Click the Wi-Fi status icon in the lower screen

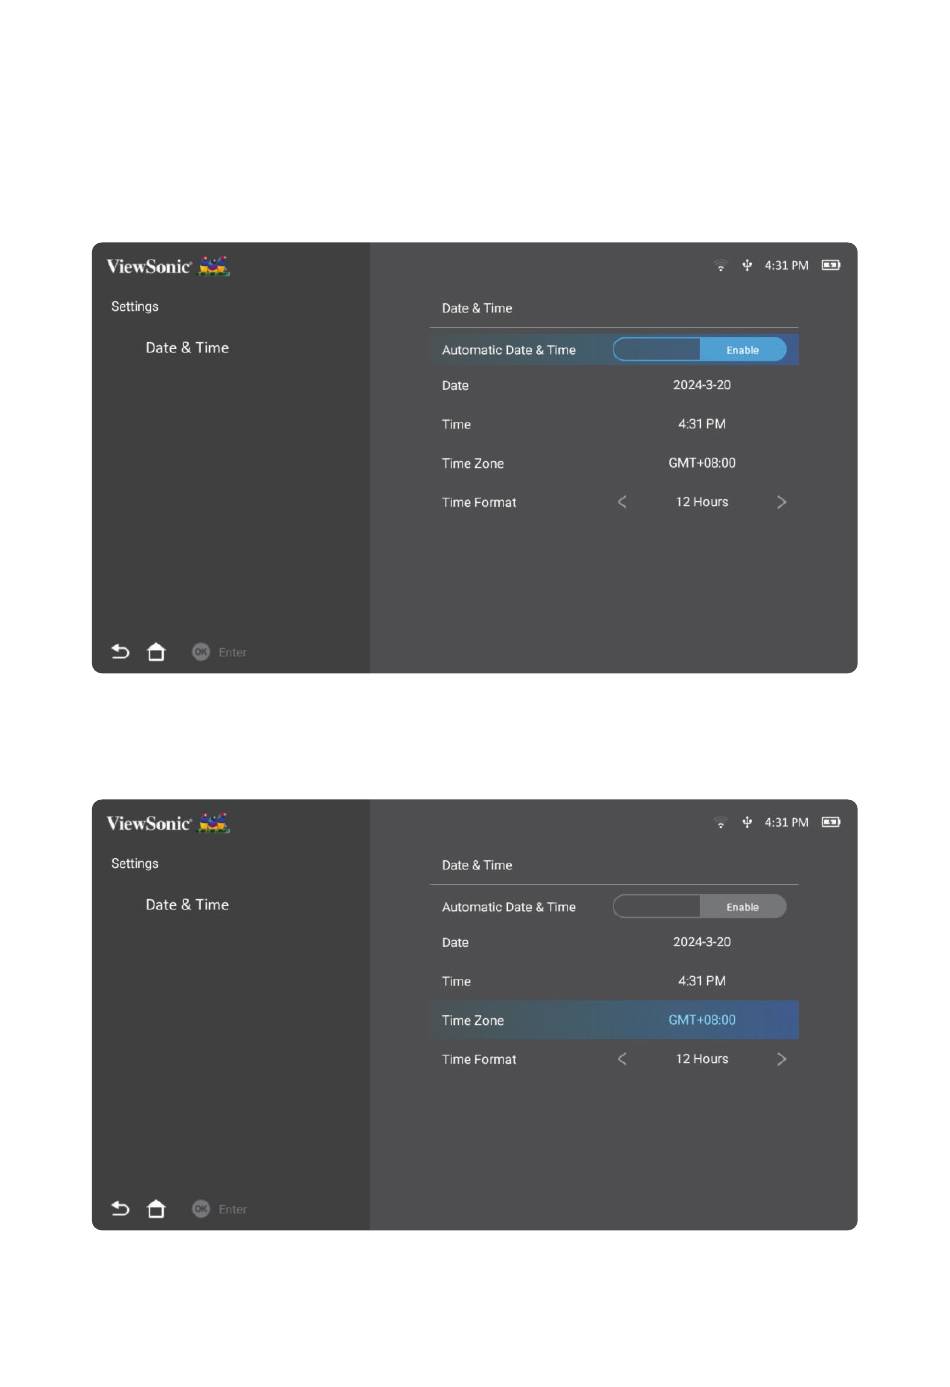(x=720, y=823)
